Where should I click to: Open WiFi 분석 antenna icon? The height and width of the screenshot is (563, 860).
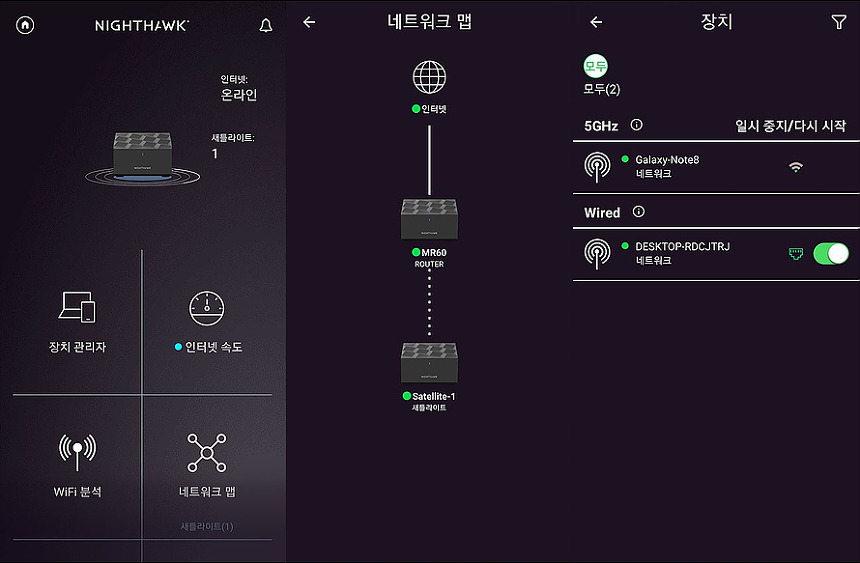click(x=77, y=452)
